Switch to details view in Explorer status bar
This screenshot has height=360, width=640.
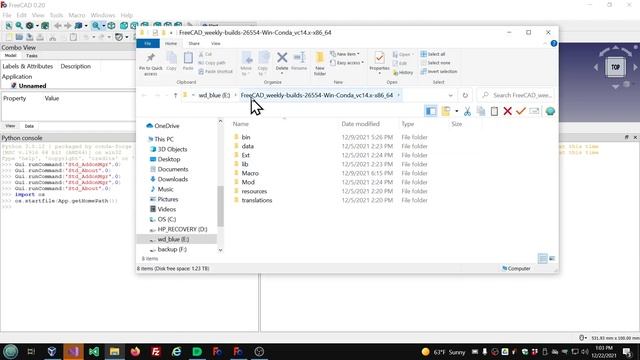pos(542,258)
